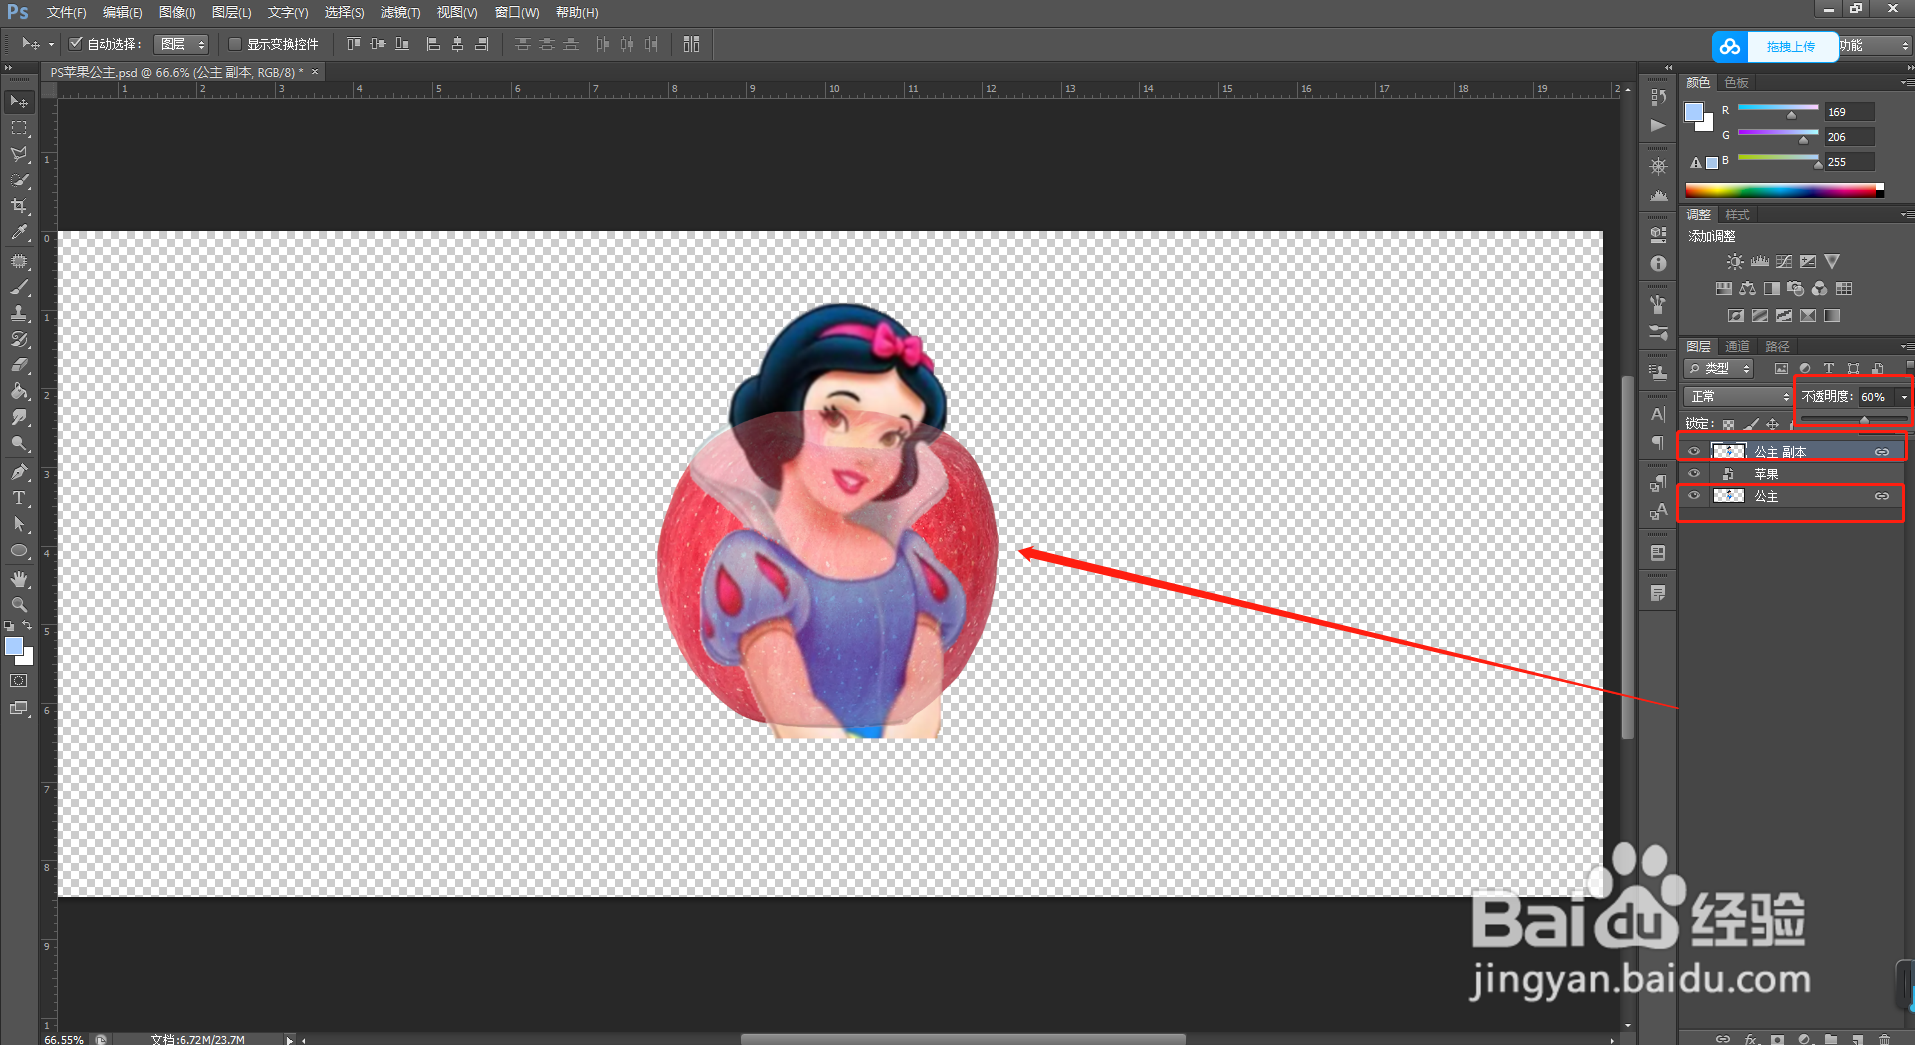
Task: Toggle pixel layer filter
Action: [x=1781, y=369]
